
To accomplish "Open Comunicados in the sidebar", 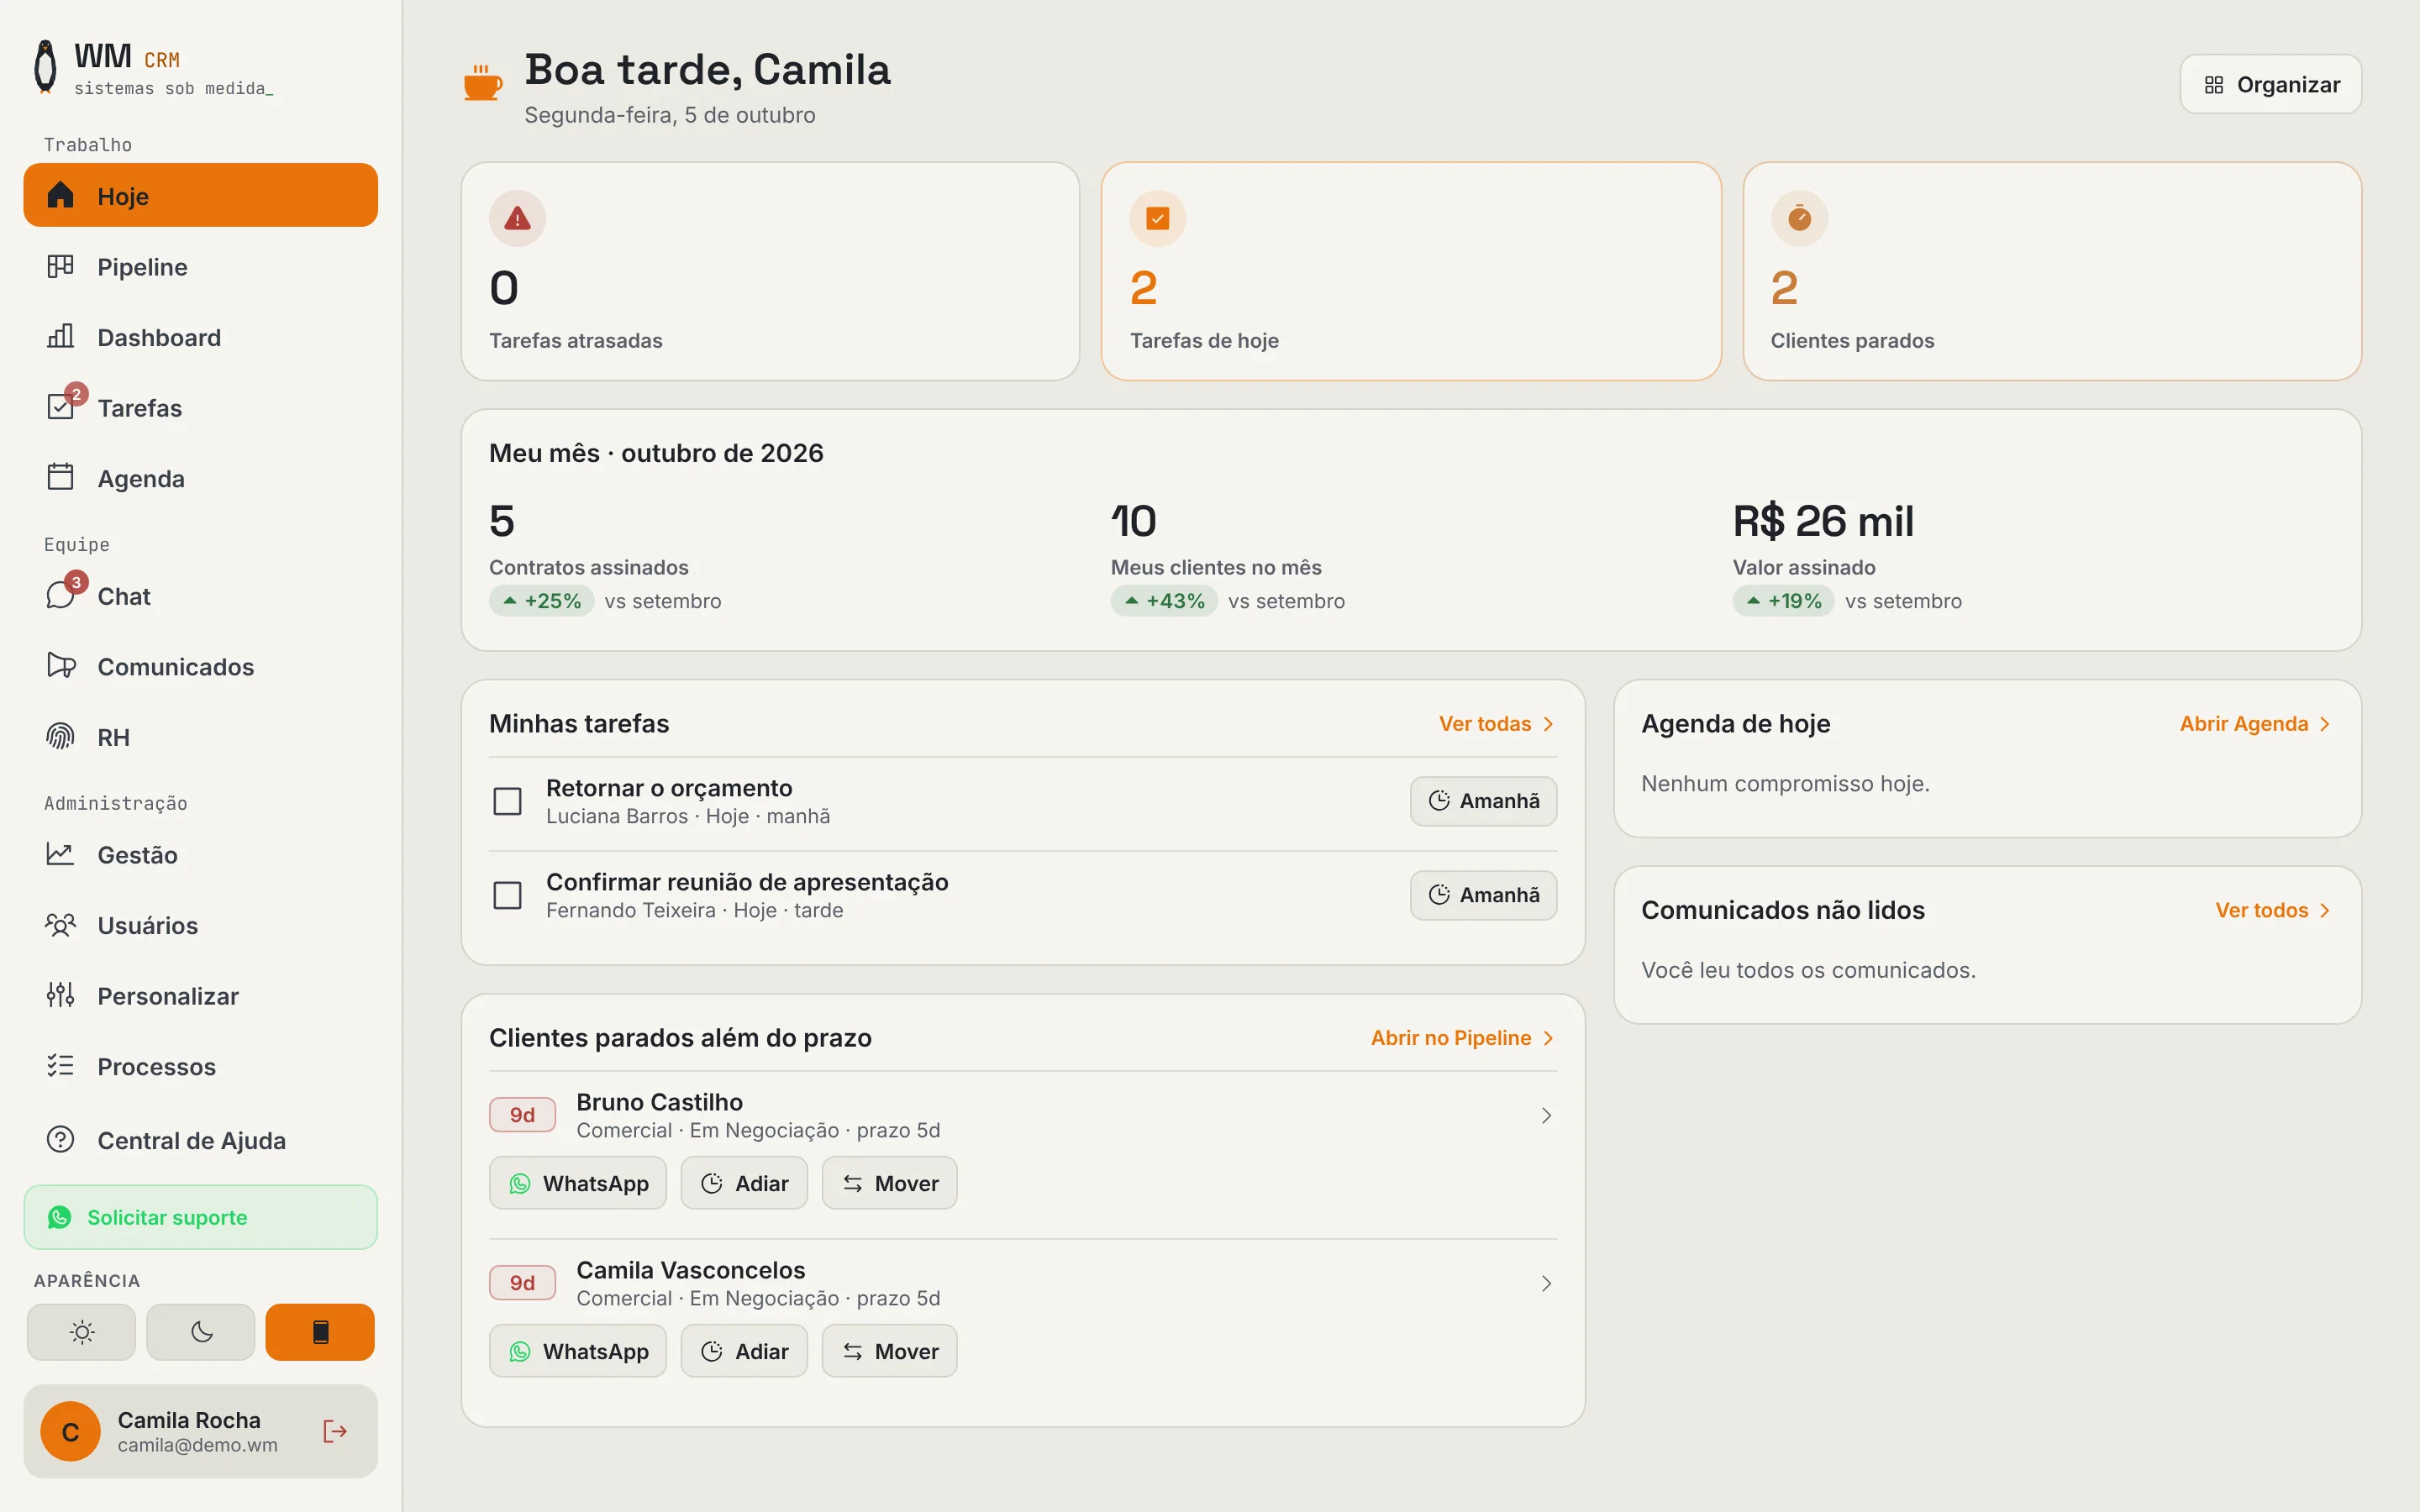I will tap(201, 666).
